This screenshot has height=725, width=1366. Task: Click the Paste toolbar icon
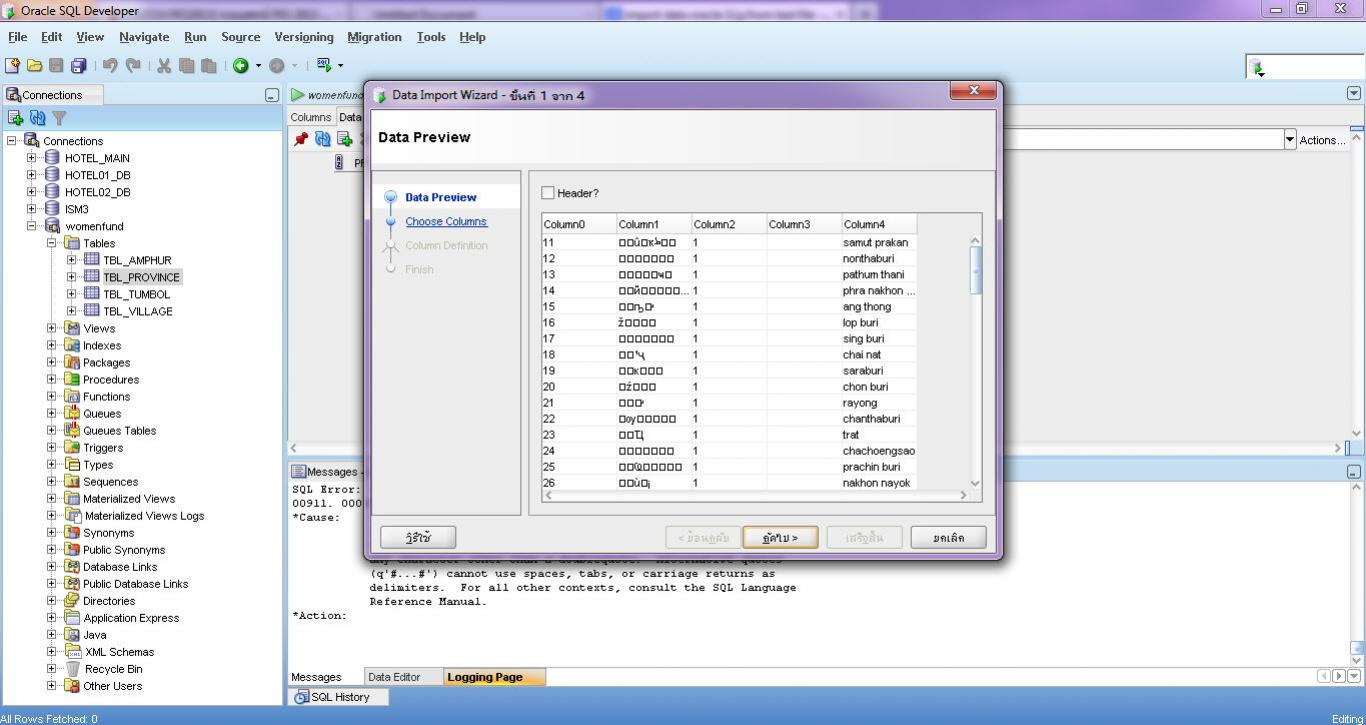coord(208,66)
